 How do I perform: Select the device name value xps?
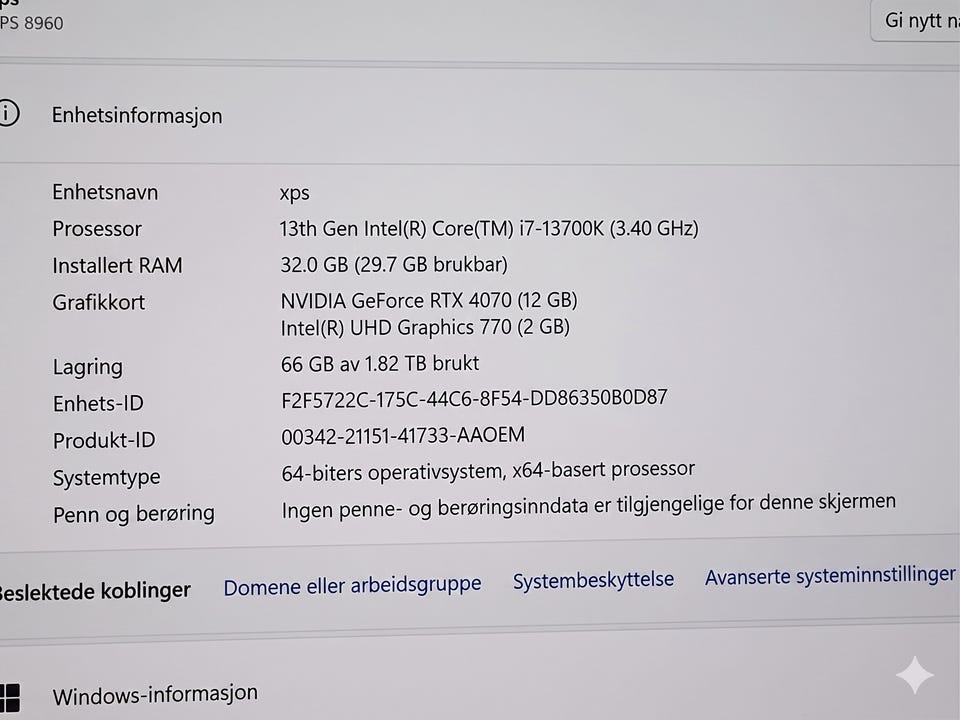[x=294, y=193]
